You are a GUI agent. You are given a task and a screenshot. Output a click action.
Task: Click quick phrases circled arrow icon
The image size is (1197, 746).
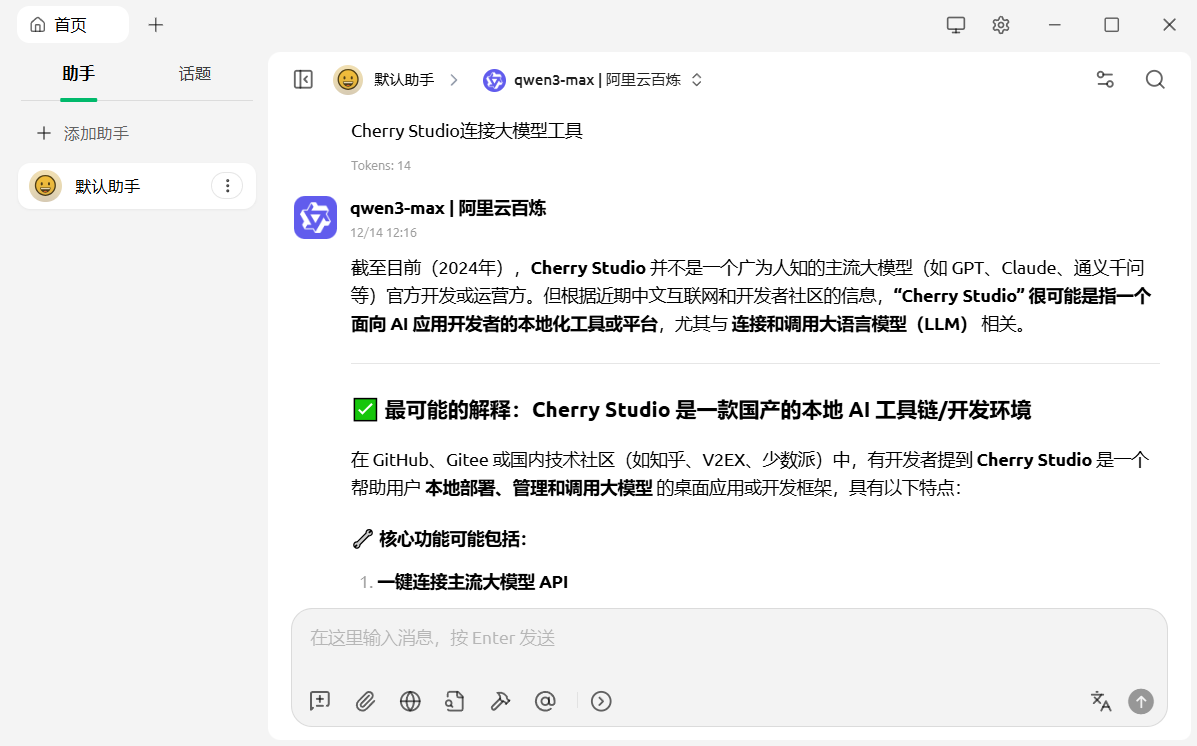pyautogui.click(x=601, y=701)
